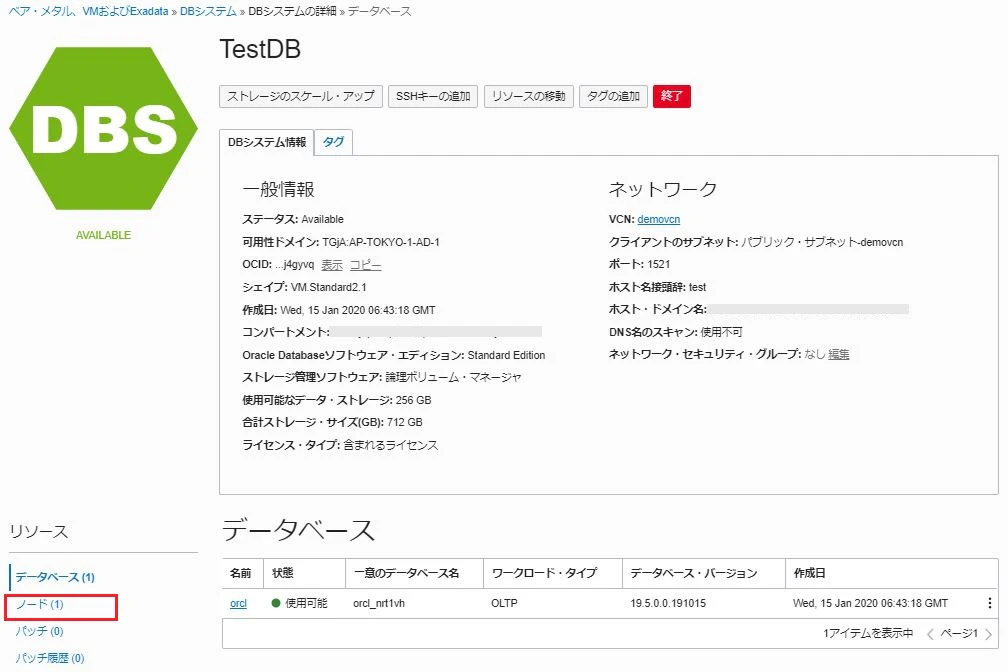Edit network security groups via 編集 link

click(x=838, y=354)
